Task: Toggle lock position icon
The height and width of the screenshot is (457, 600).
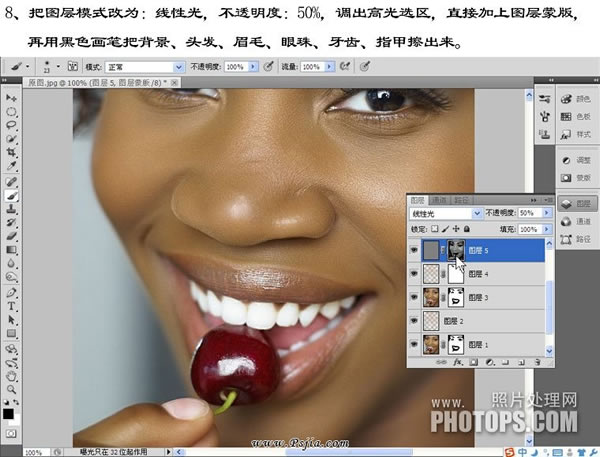Action: point(456,229)
